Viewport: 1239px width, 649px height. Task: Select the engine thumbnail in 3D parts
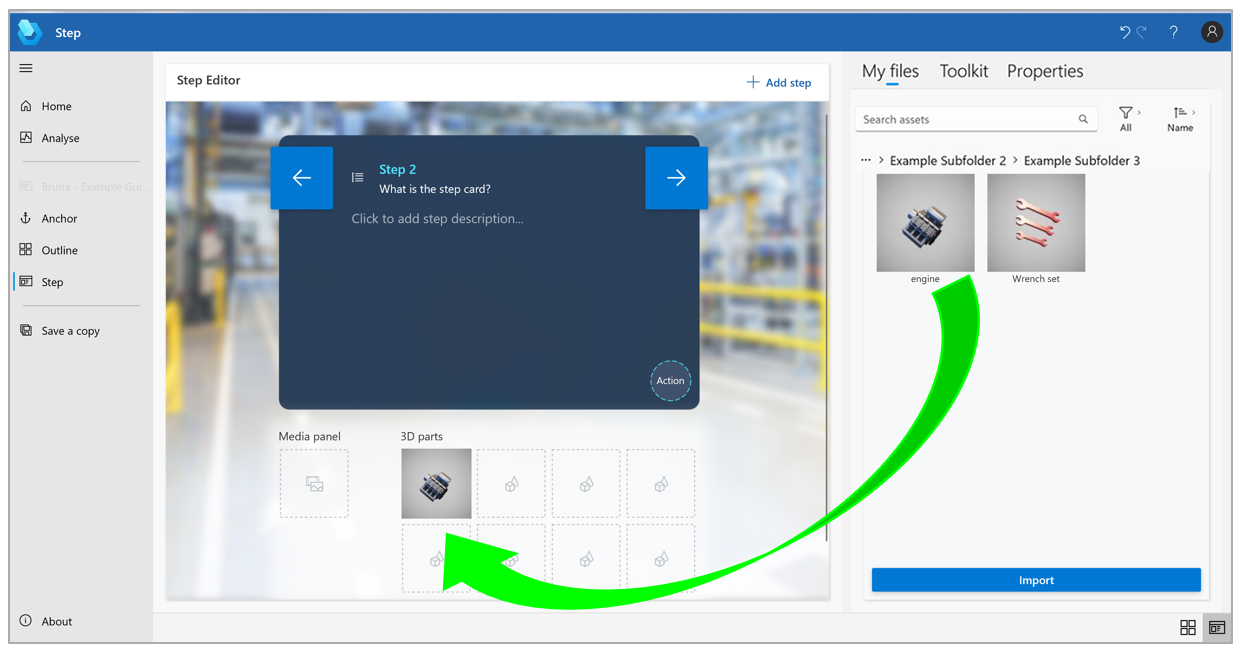(x=436, y=483)
